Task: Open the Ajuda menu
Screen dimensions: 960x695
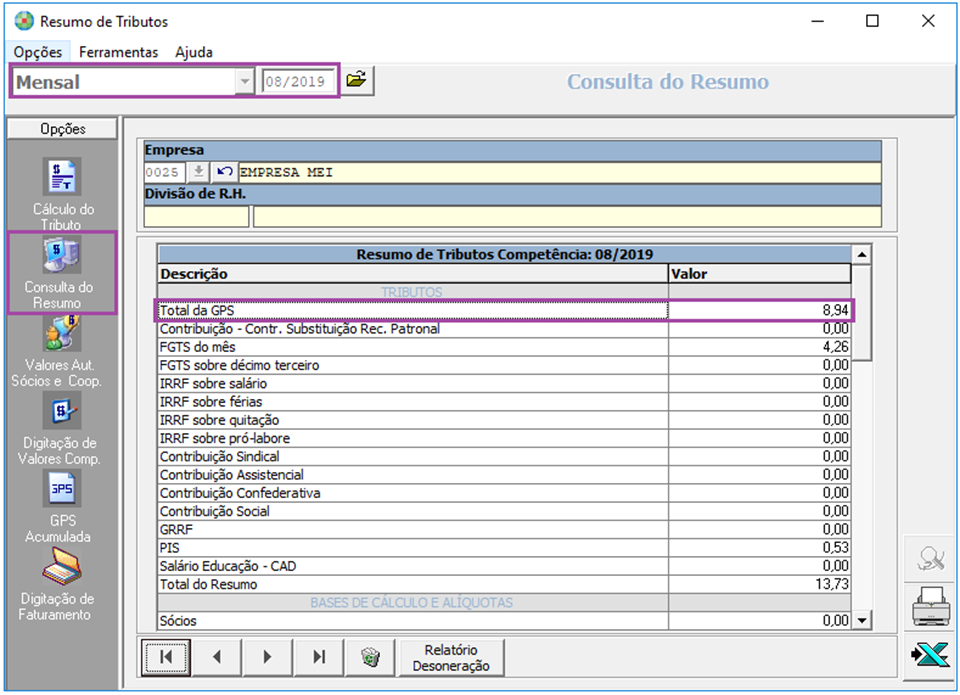Action: [193, 52]
